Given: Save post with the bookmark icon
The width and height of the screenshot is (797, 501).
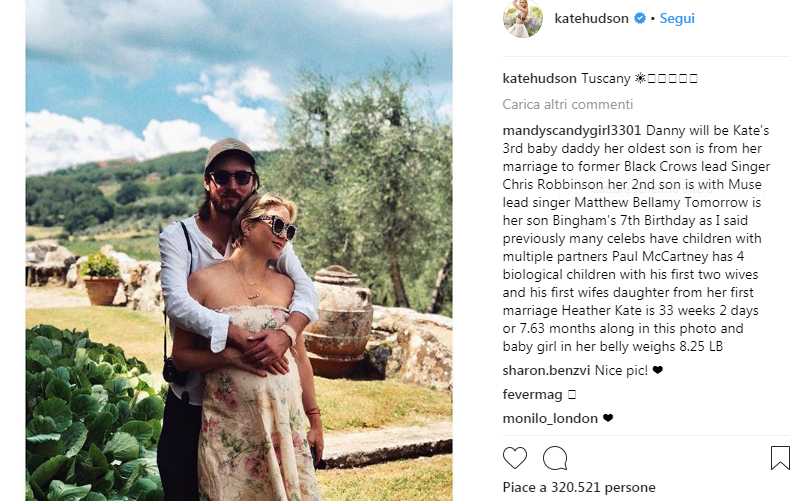Looking at the screenshot, I should pos(780,457).
